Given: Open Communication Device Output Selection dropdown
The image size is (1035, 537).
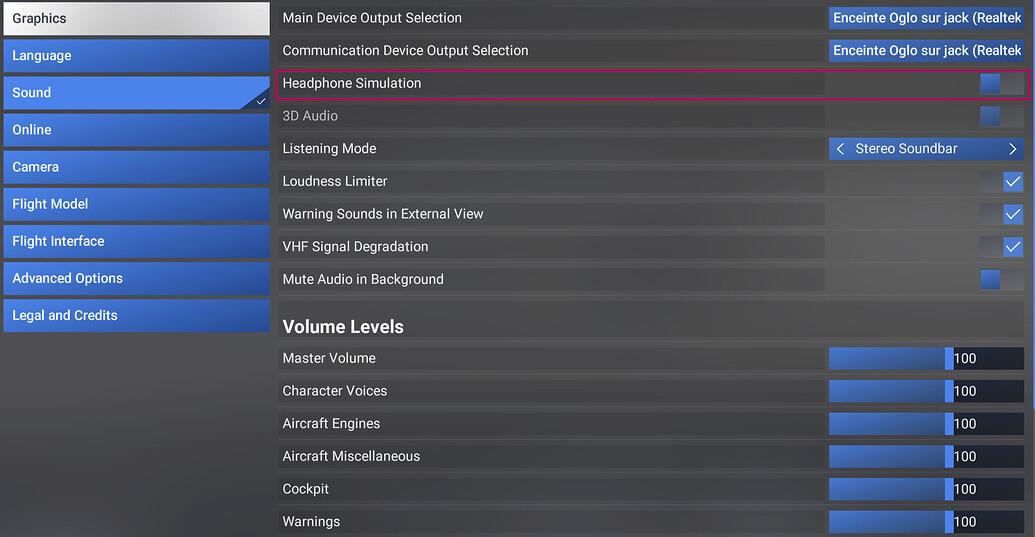Looking at the screenshot, I should [926, 51].
